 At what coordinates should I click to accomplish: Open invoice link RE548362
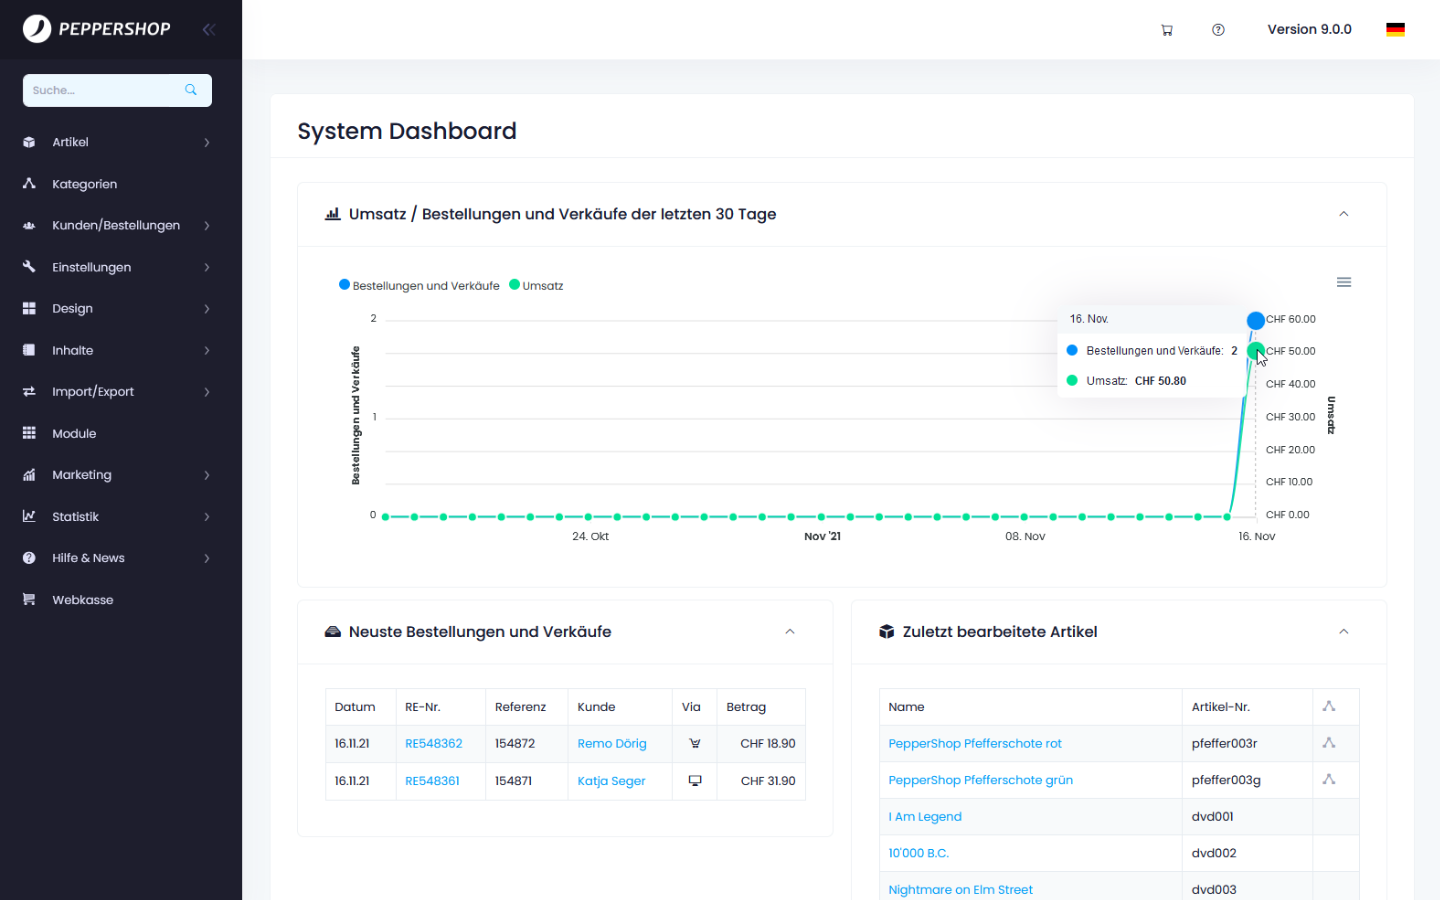click(433, 744)
